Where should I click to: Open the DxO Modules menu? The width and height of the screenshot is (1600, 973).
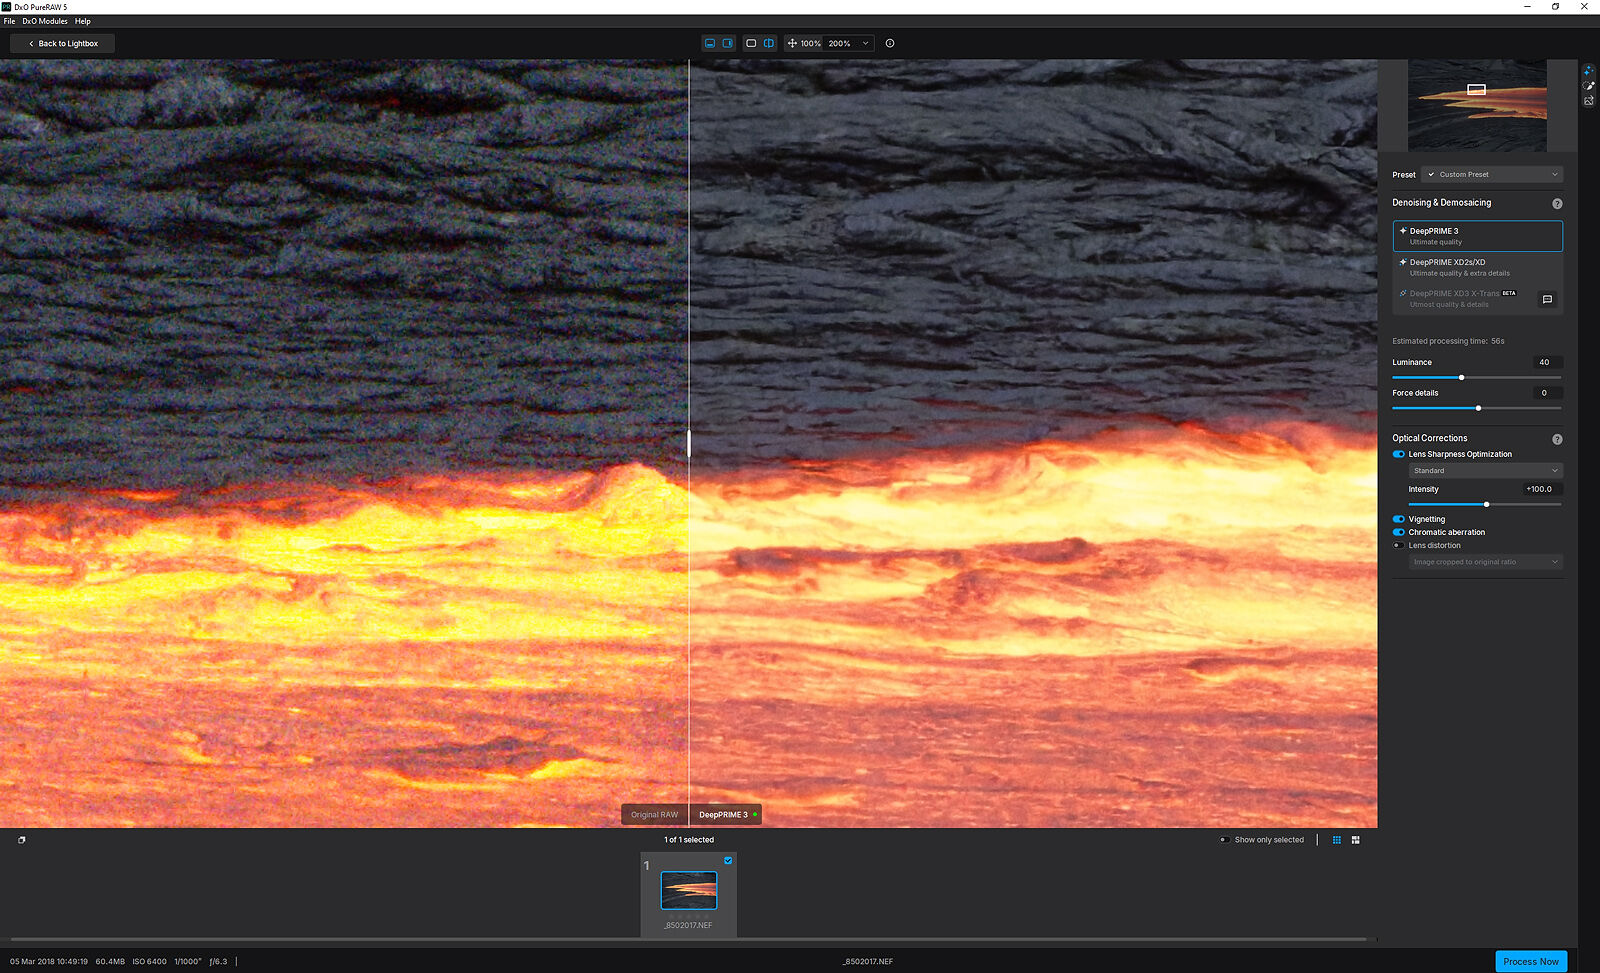(45, 21)
